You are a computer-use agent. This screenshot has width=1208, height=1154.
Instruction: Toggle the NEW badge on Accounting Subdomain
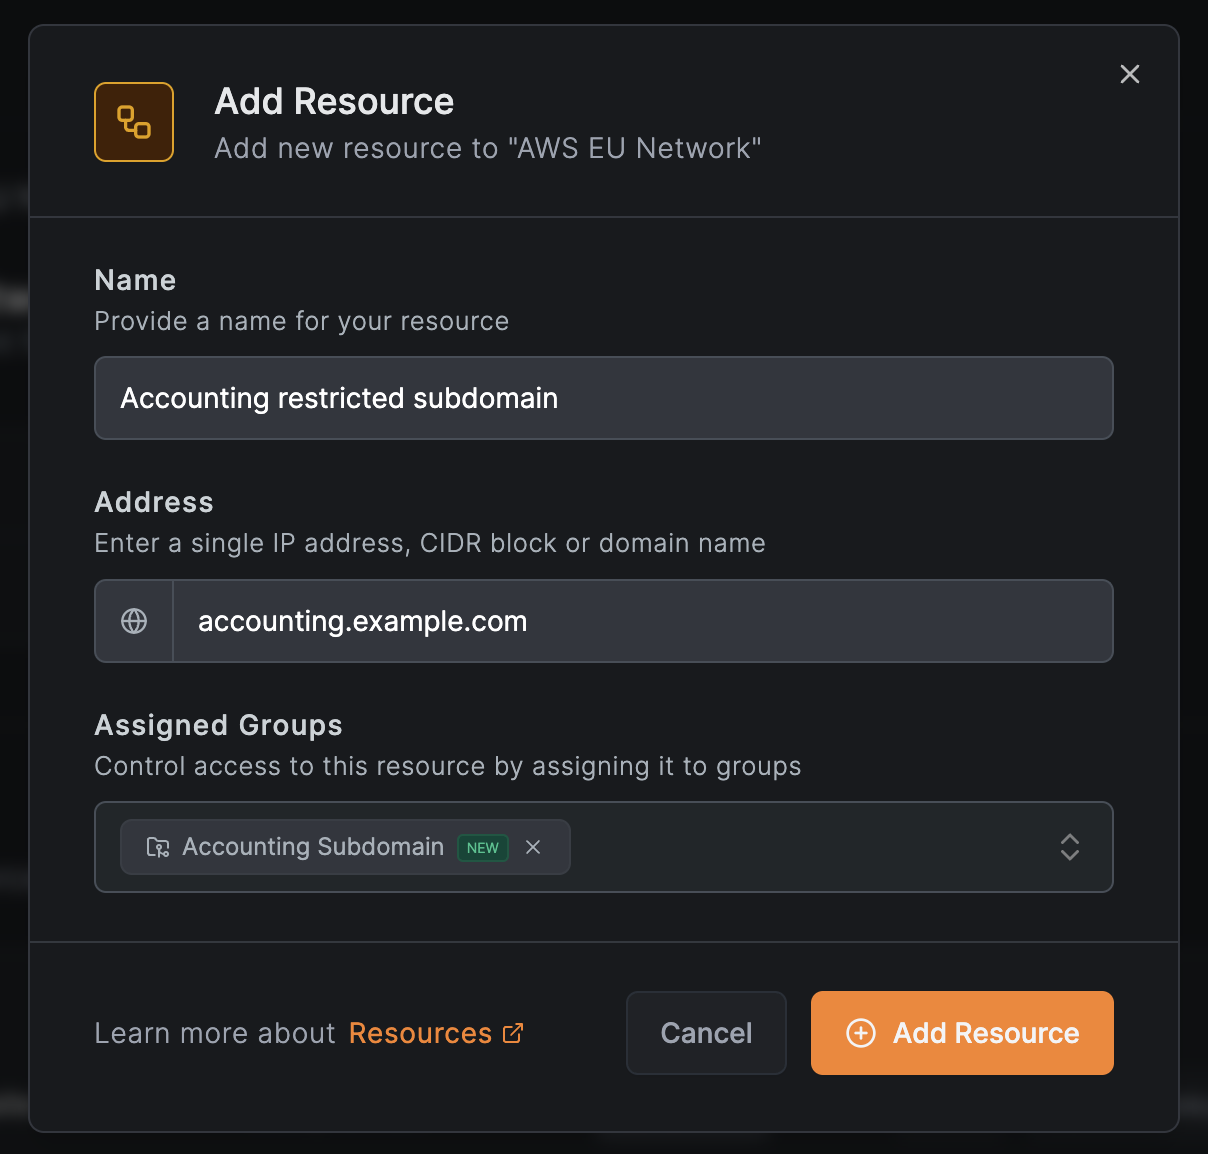point(482,847)
